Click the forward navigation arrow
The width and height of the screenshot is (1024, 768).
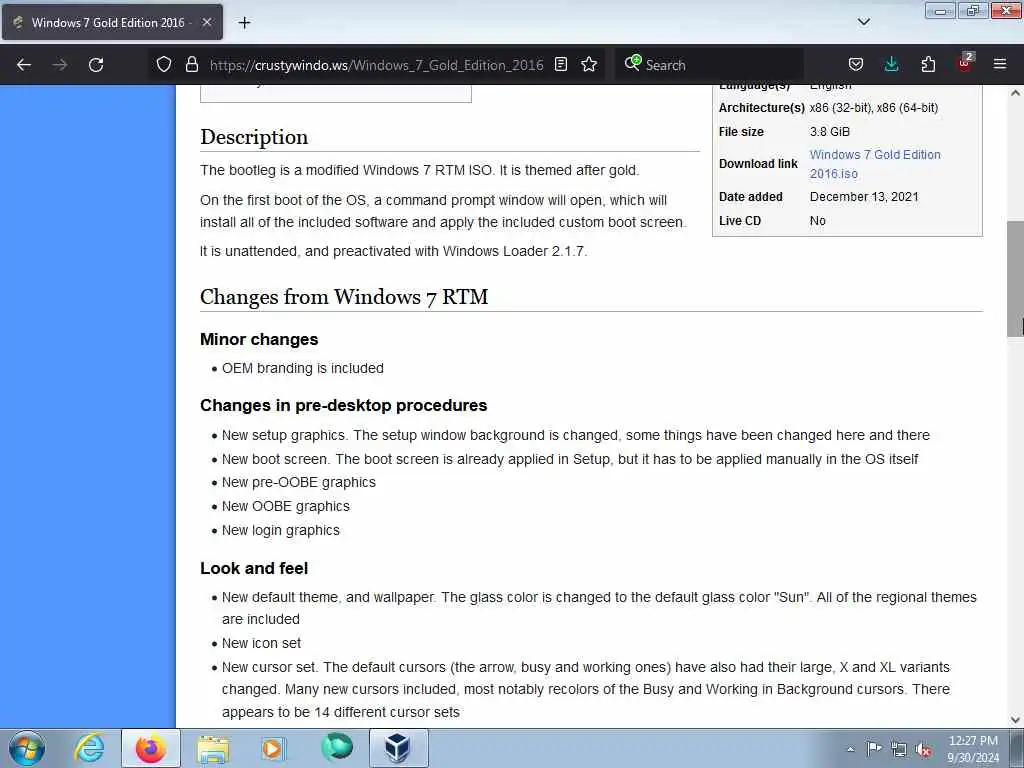[x=59, y=65]
